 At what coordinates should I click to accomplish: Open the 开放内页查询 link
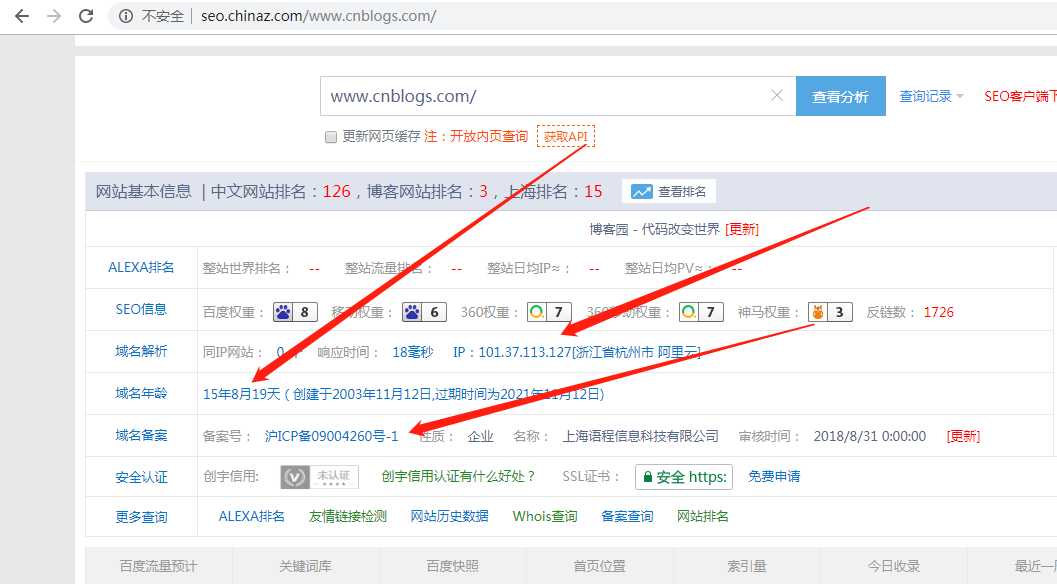(489, 136)
